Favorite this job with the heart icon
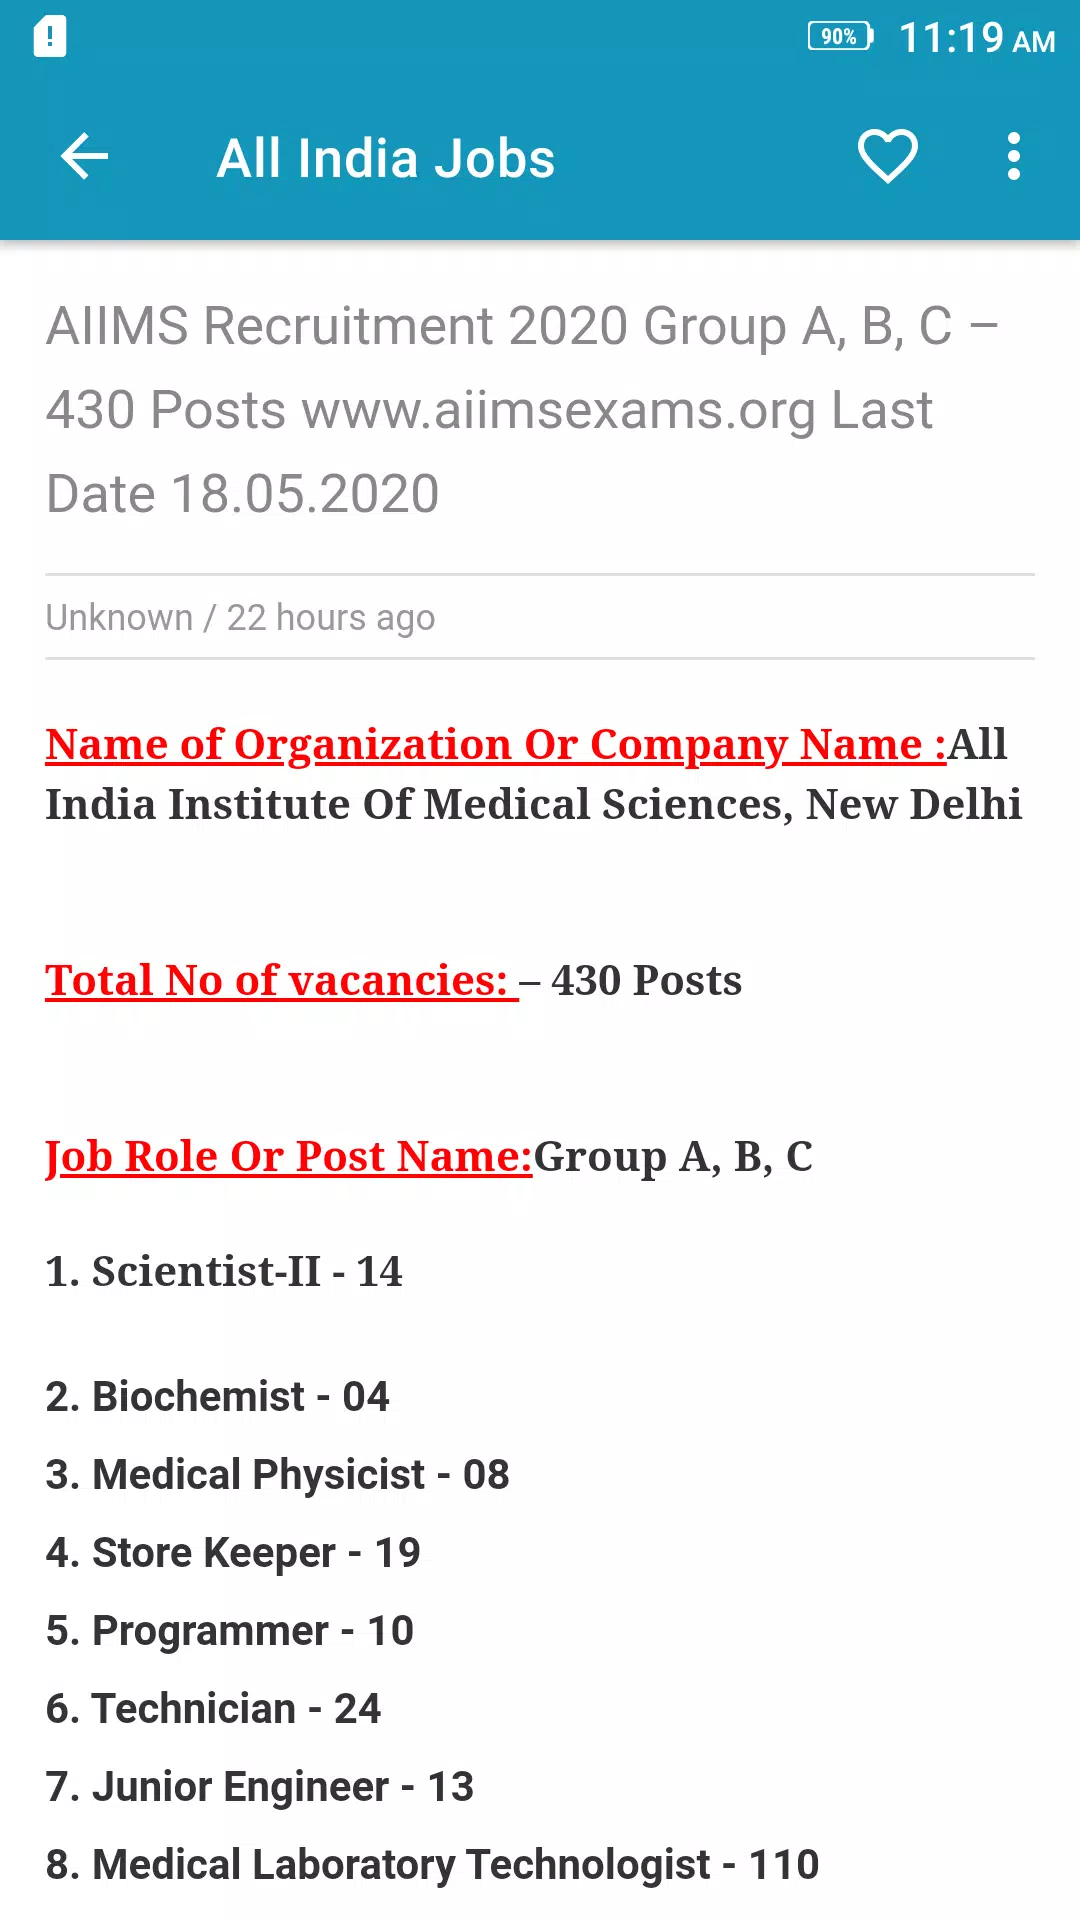The image size is (1080, 1920). [887, 157]
